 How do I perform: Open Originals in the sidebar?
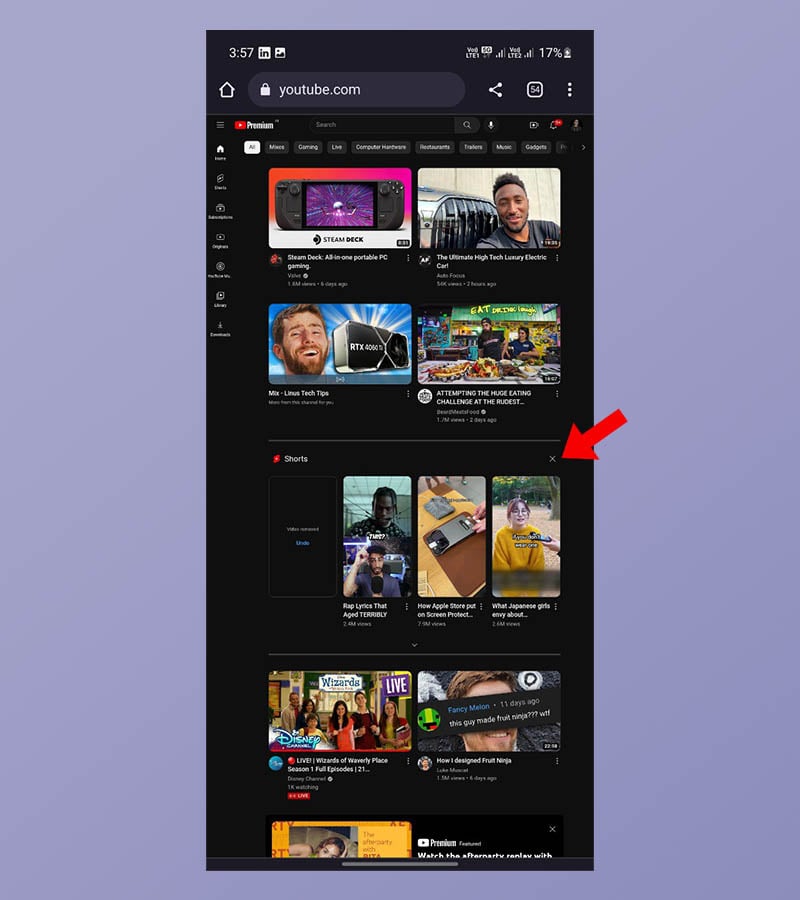click(220, 240)
